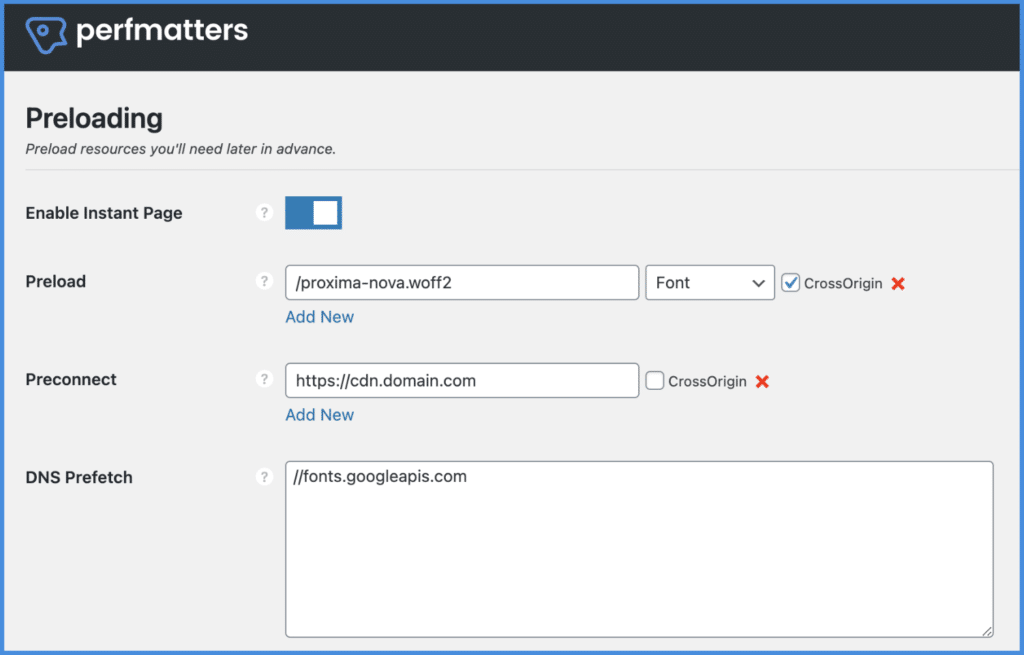Check CrossOrigin for the Preconnect entry
The image size is (1024, 655).
tap(654, 381)
